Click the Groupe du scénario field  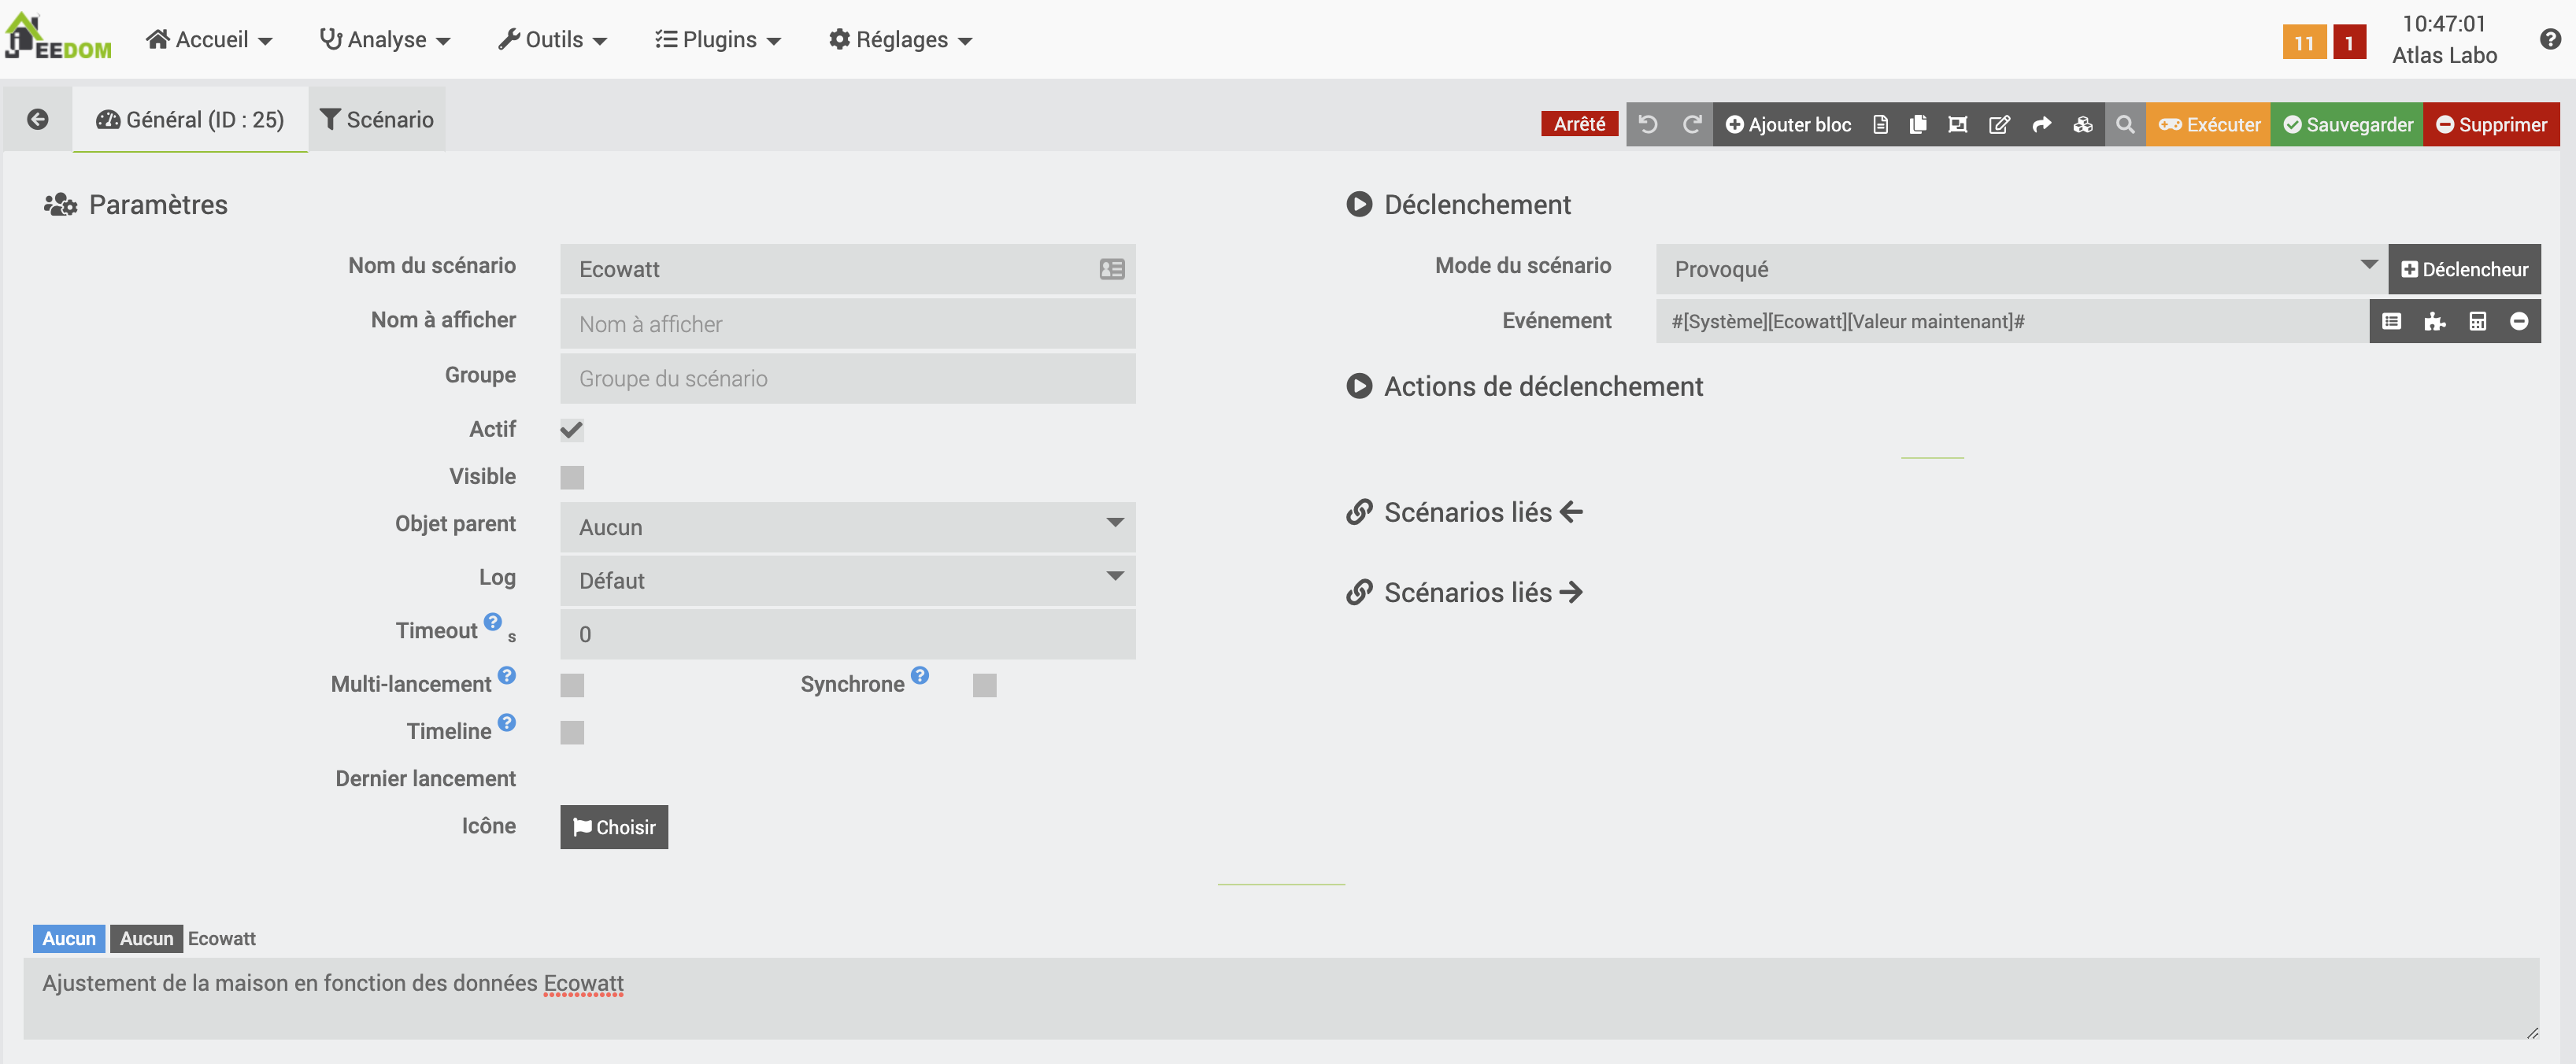coord(848,378)
